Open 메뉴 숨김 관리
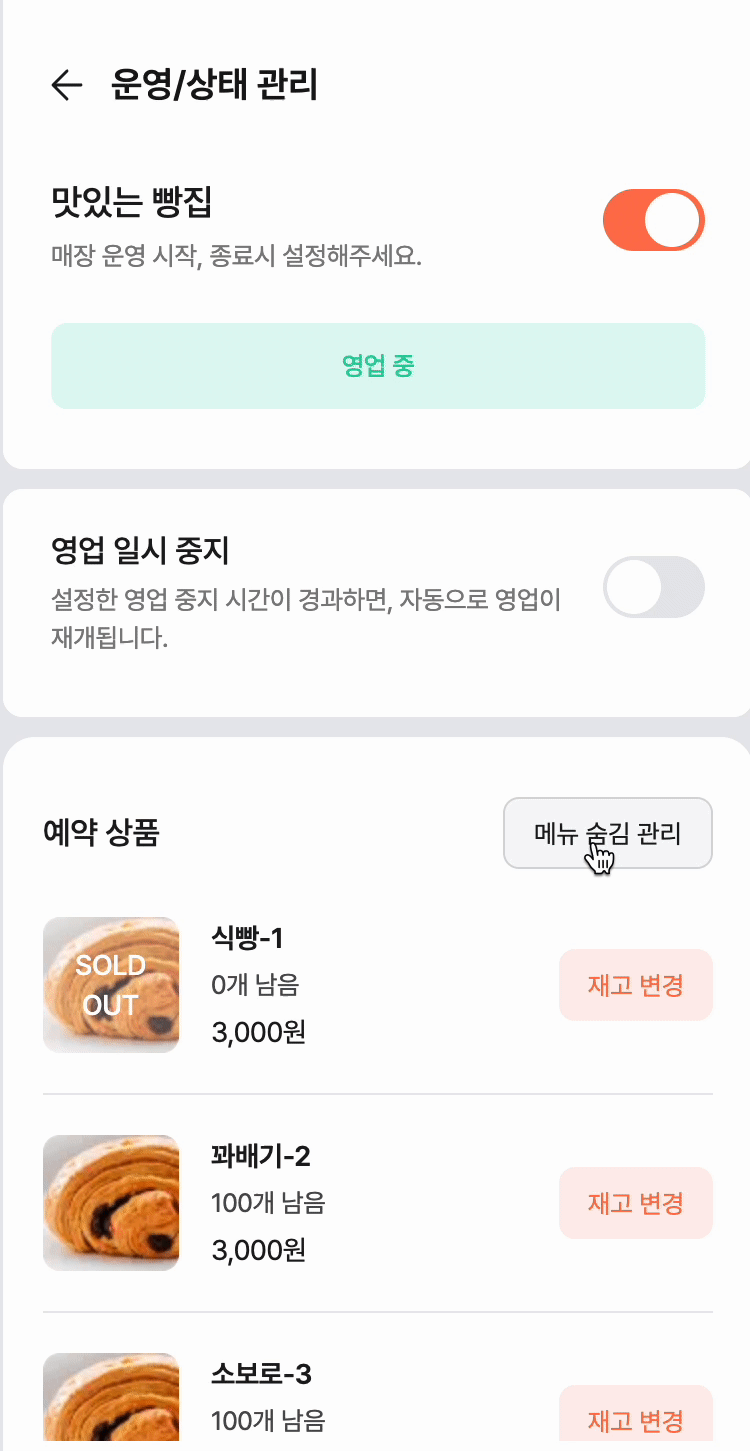Image resolution: width=750 pixels, height=1451 pixels. [x=607, y=833]
